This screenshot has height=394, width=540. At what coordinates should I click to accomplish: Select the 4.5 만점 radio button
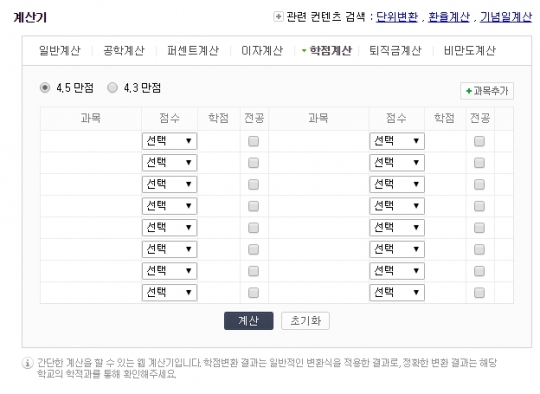click(x=45, y=88)
